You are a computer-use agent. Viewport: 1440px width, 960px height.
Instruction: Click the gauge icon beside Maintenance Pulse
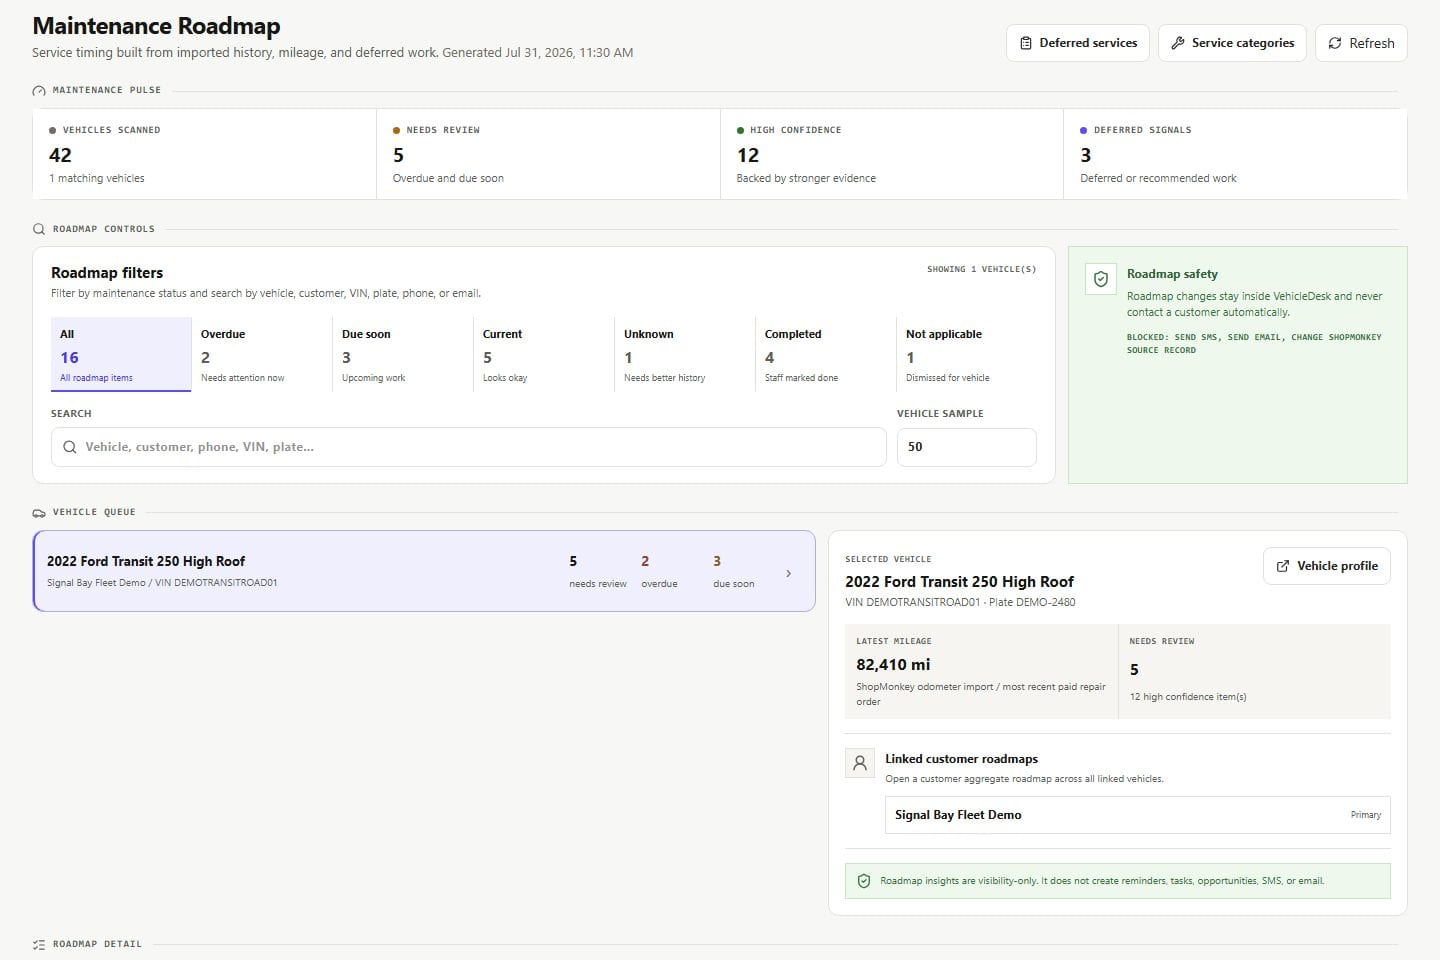[x=39, y=91]
